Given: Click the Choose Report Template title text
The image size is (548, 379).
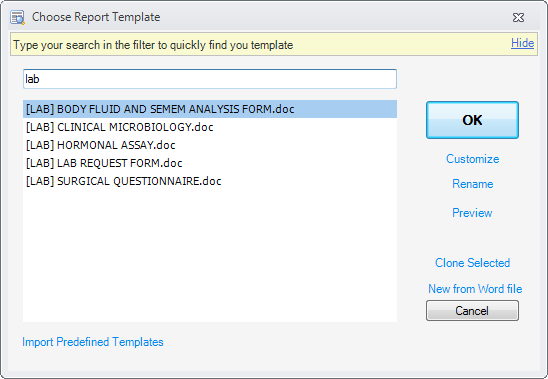Looking at the screenshot, I should coord(96,17).
